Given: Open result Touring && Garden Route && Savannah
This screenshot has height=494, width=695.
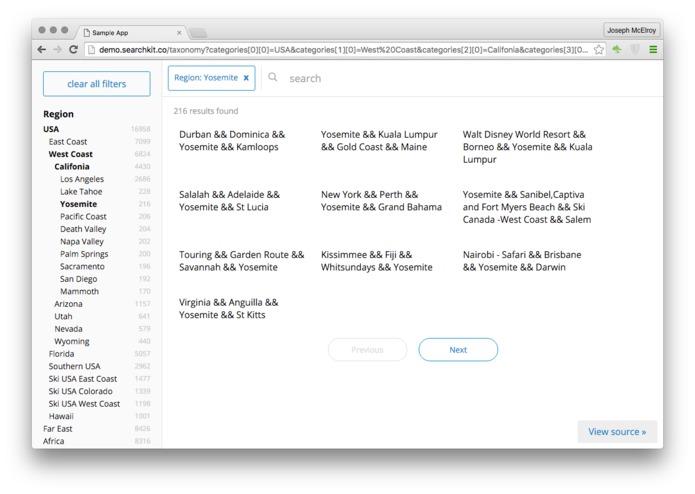Looking at the screenshot, I should click(242, 261).
